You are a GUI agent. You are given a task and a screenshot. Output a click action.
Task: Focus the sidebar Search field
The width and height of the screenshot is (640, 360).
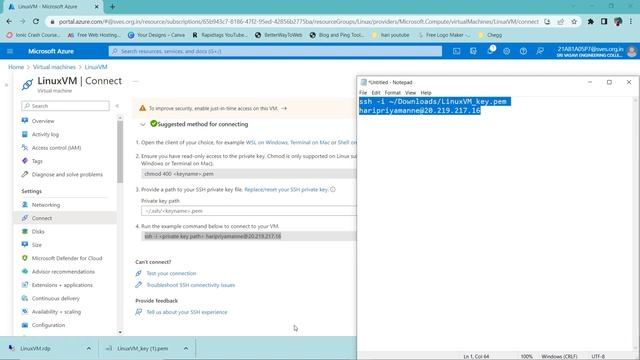[65, 106]
